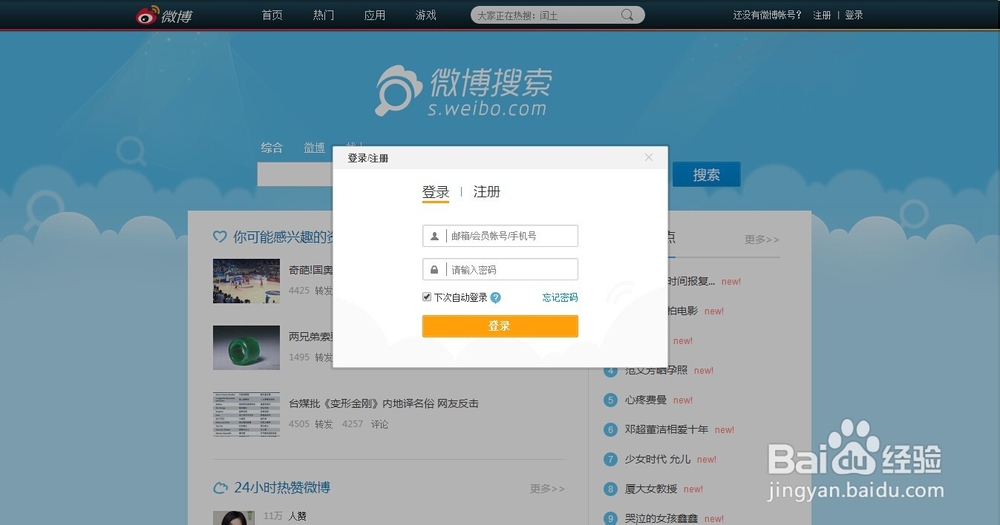Click 4257 评论 under 变形金刚 post
The width and height of the screenshot is (1000, 525).
pyautogui.click(x=365, y=424)
